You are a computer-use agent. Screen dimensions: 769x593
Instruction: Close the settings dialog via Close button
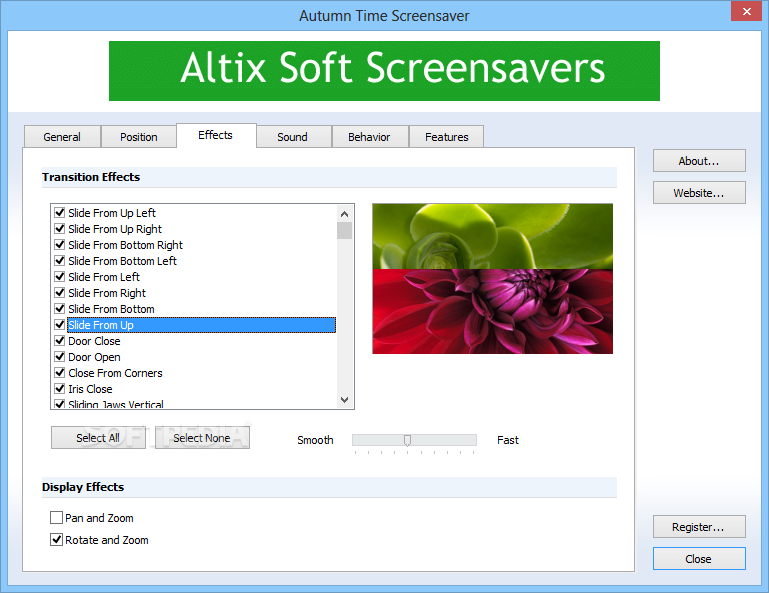[699, 559]
